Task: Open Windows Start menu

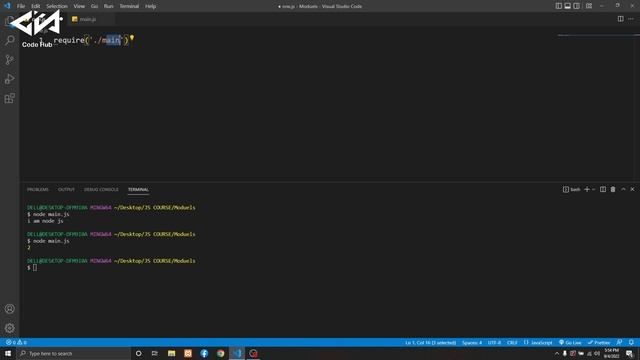Action: [8, 353]
